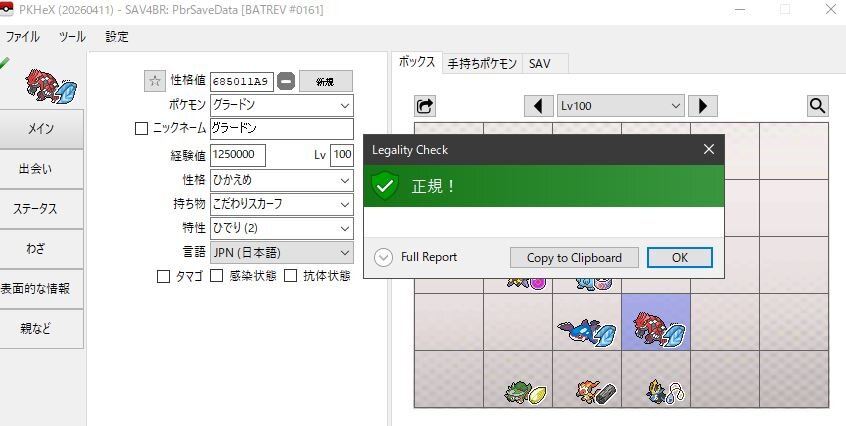Switch to the 手持ちポケモン tab
The image size is (846, 426).
click(481, 63)
